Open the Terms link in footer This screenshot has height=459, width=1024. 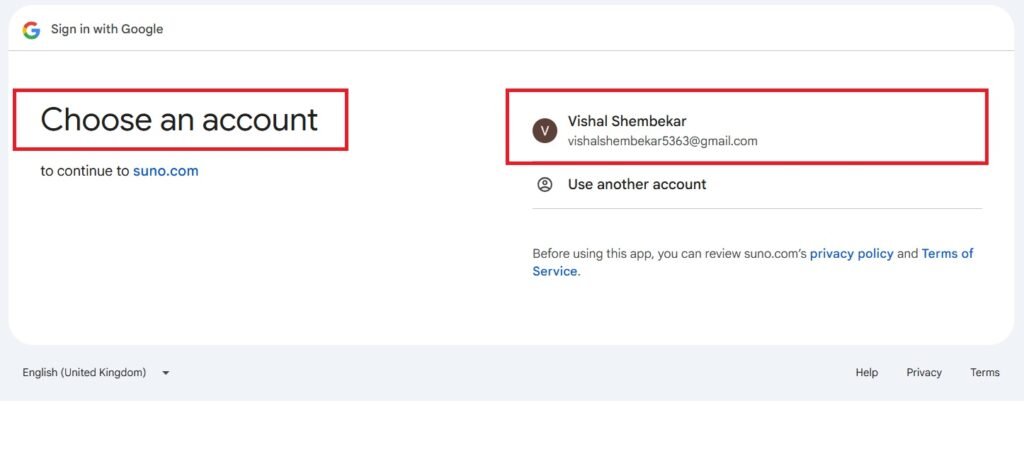pyautogui.click(x=984, y=373)
